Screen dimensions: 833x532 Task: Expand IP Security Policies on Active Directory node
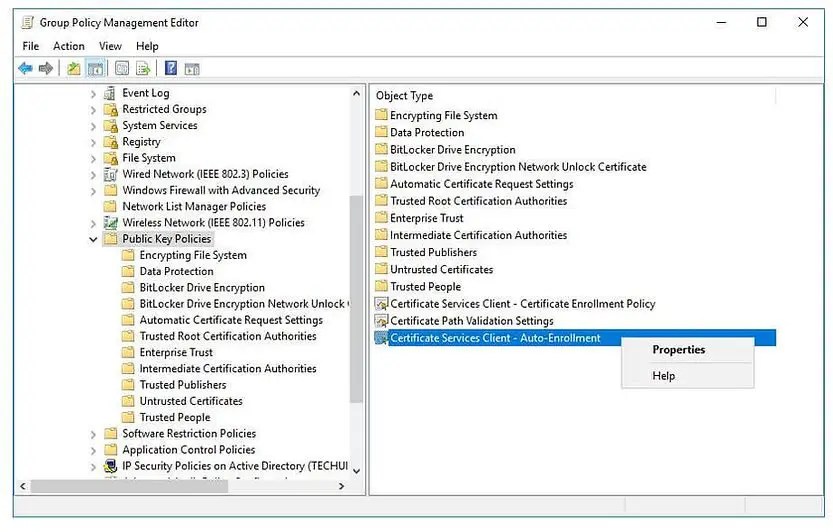click(93, 467)
